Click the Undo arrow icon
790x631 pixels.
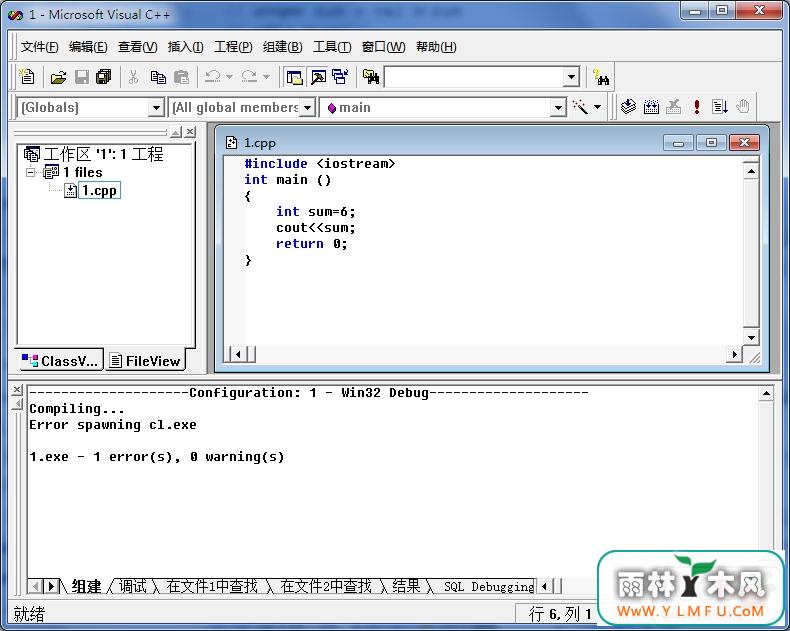(213, 77)
